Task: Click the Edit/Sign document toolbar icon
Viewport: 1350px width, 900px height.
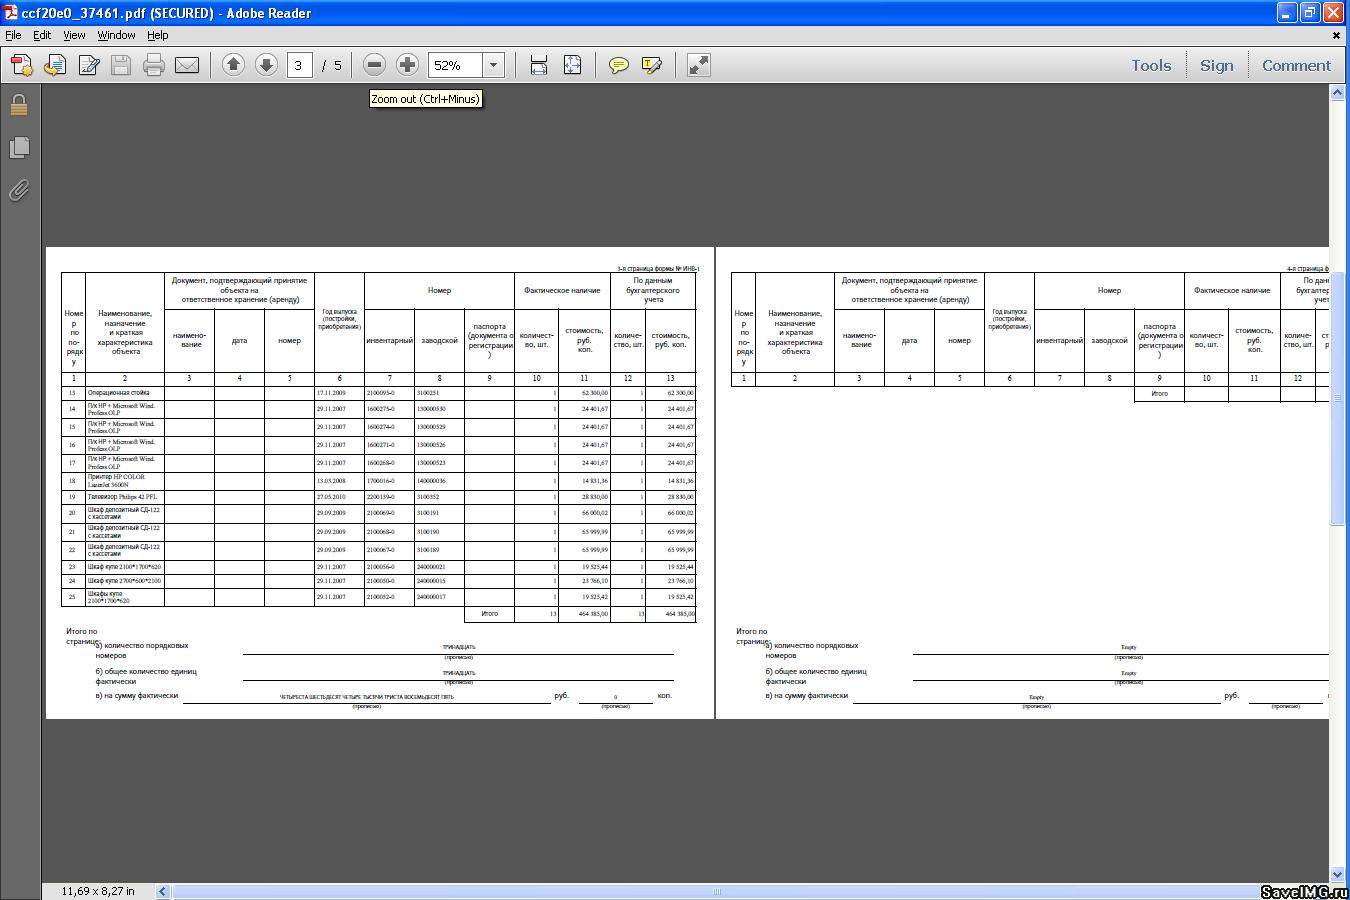Action: (x=89, y=65)
